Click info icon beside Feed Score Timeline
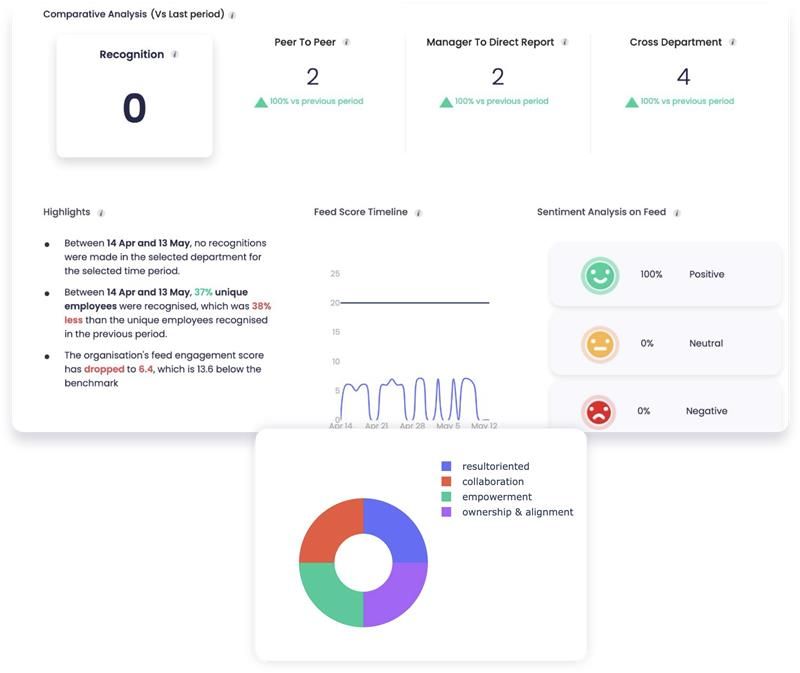Screen dimensions: 800x673 (418, 213)
